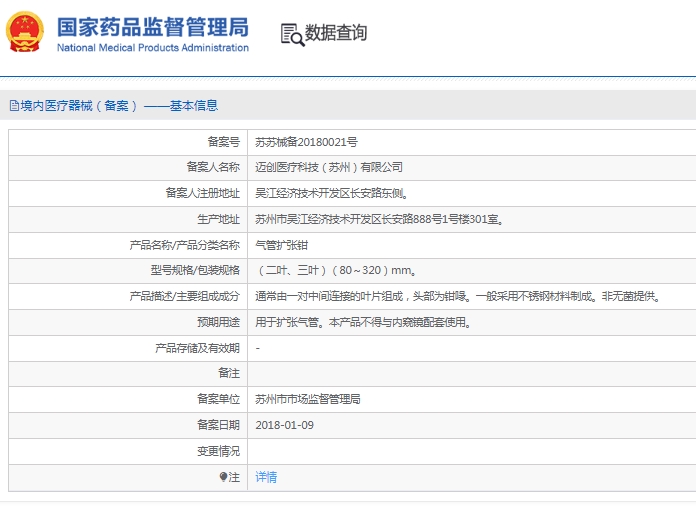Screen dimensions: 696x506
Task: Select 苏州市市场监督管理局
Action: click(308, 399)
